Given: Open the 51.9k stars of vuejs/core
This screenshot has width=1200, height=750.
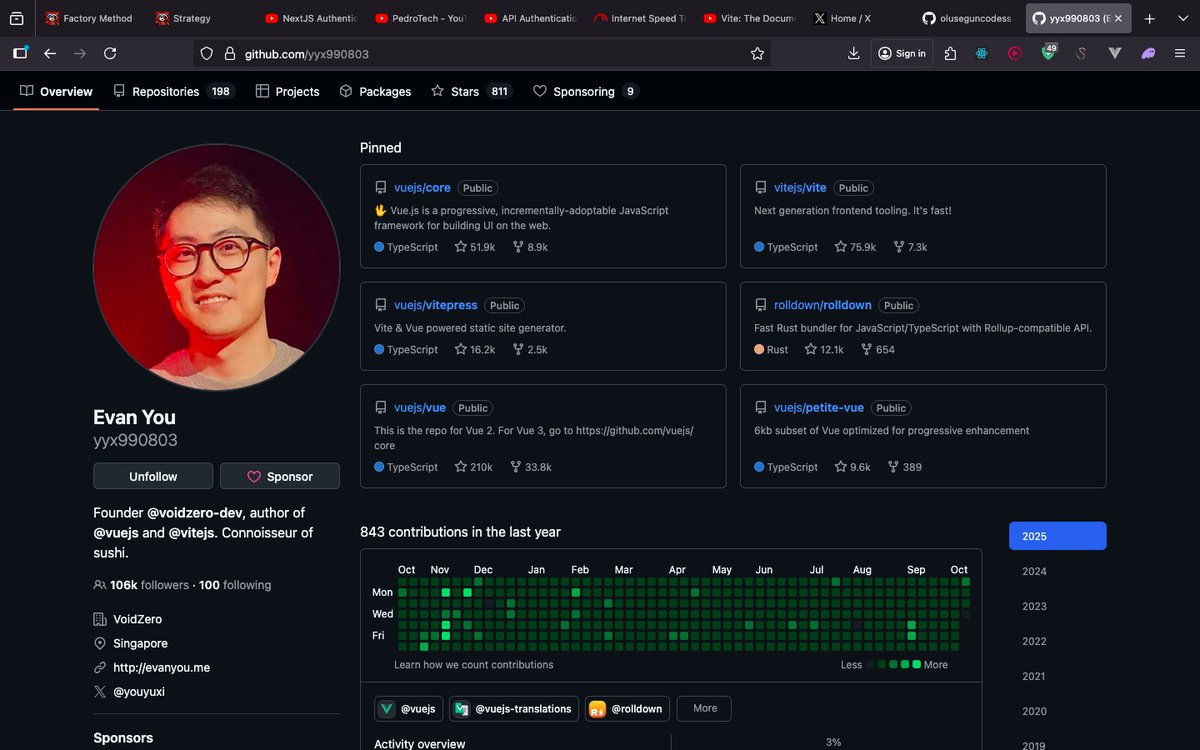Looking at the screenshot, I should pos(475,247).
